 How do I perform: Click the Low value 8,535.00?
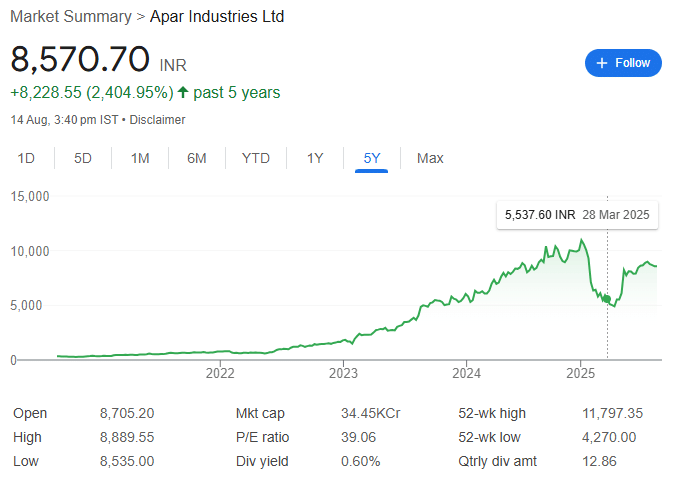127,461
